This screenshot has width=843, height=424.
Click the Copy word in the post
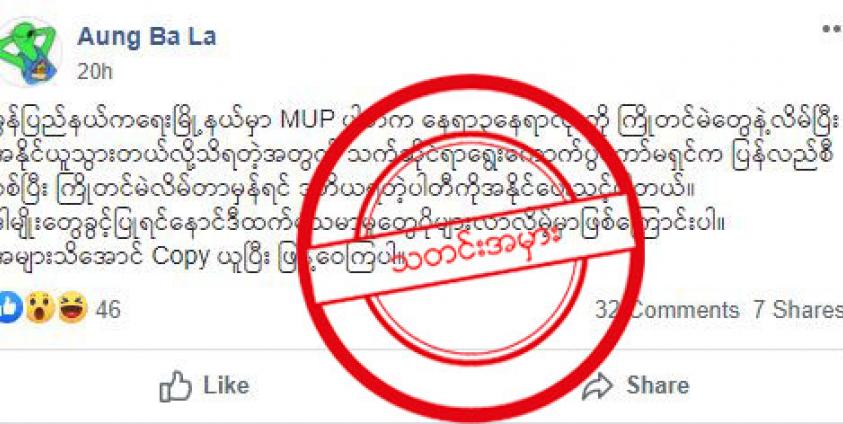pos(180,257)
